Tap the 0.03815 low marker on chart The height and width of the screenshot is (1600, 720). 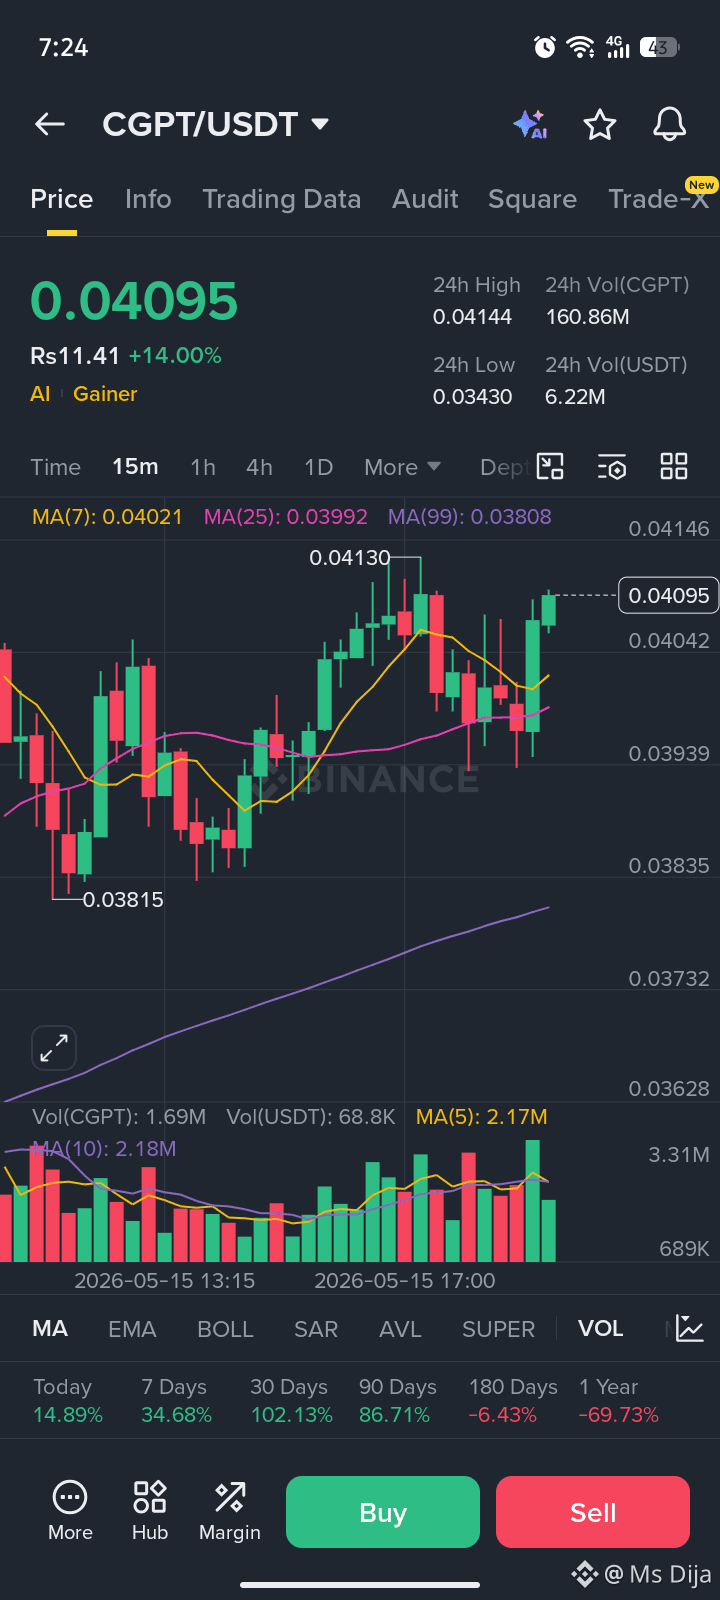pyautogui.click(x=123, y=899)
